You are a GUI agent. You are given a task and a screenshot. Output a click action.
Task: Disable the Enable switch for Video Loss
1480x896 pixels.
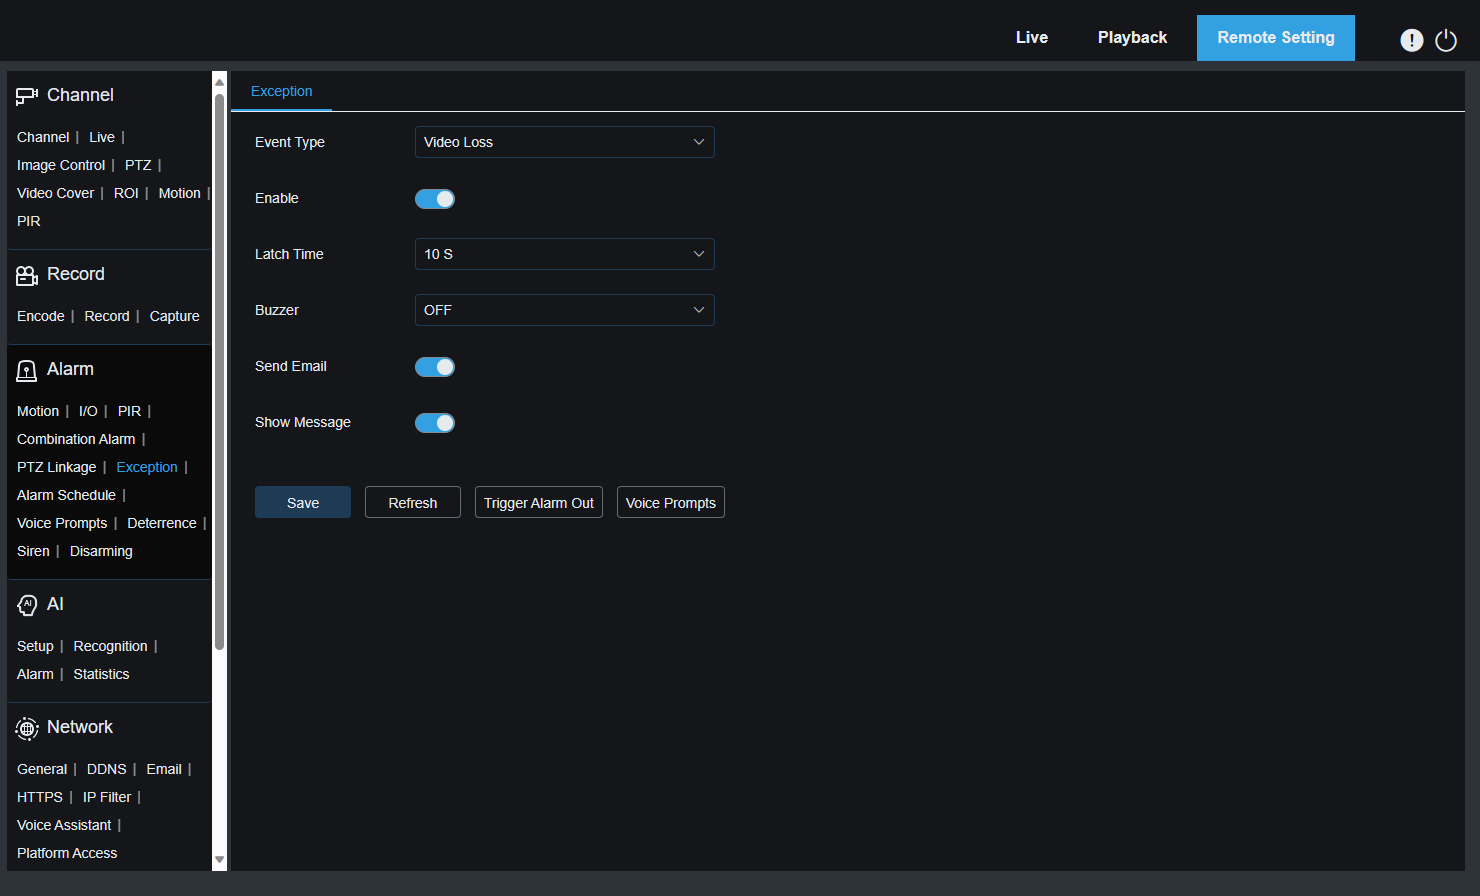[435, 198]
